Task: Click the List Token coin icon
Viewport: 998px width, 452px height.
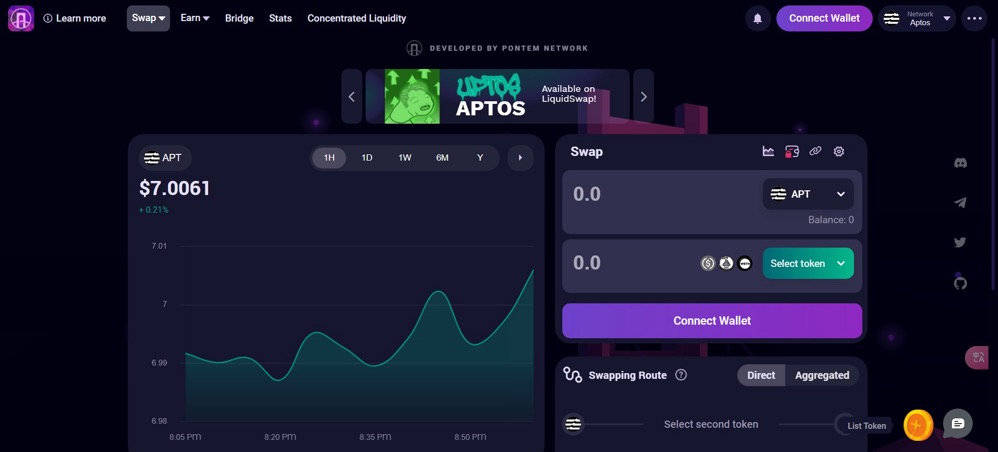Action: click(x=917, y=425)
